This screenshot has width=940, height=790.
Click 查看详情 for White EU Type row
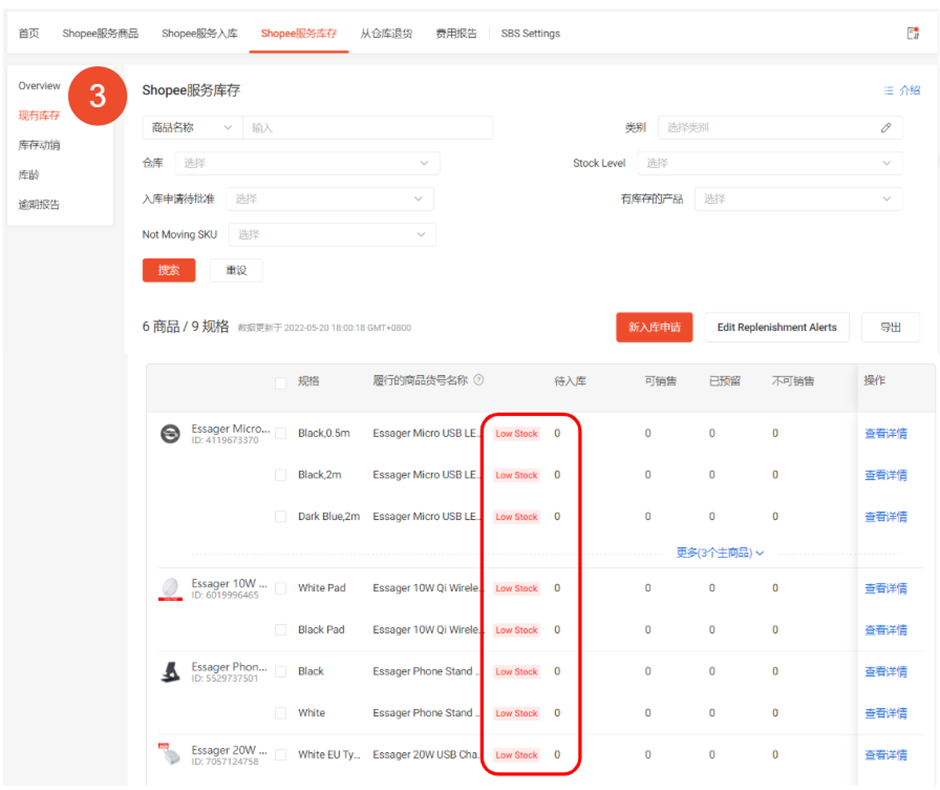(885, 755)
